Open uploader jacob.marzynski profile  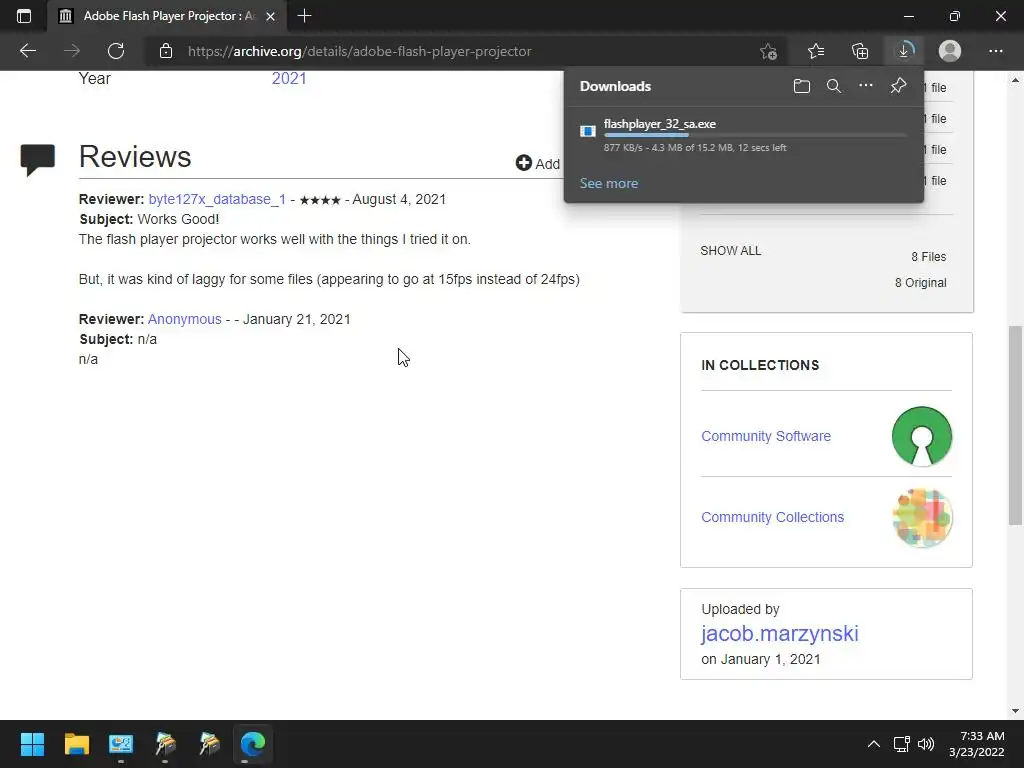(780, 633)
